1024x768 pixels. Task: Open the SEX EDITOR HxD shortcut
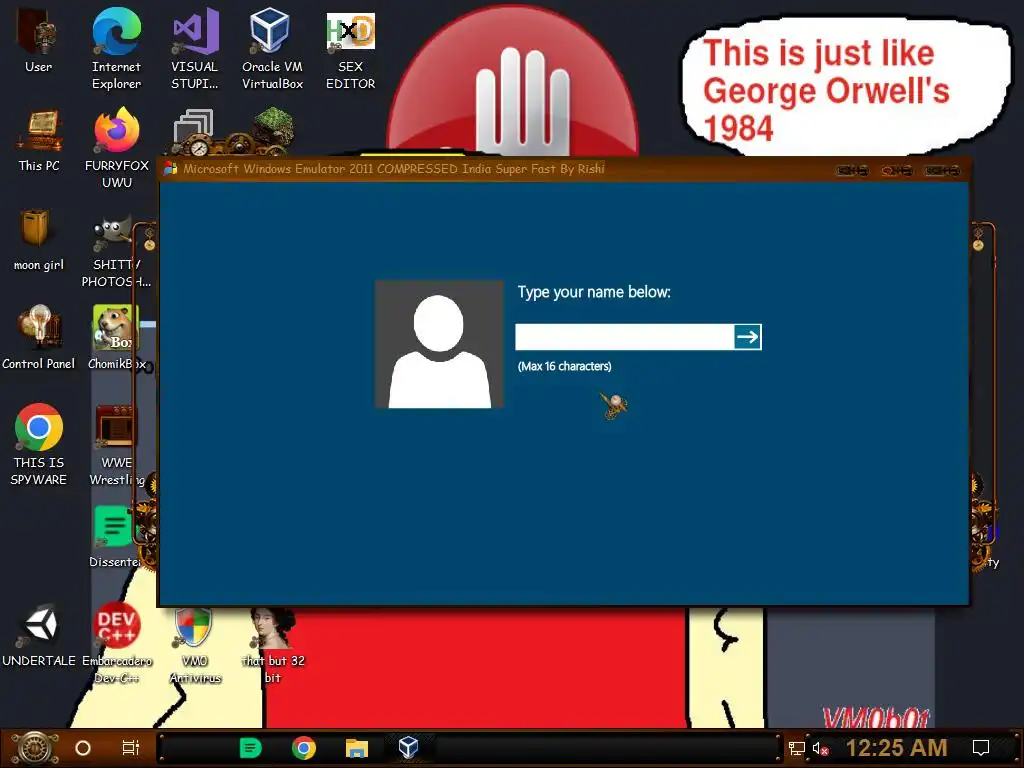[x=351, y=48]
